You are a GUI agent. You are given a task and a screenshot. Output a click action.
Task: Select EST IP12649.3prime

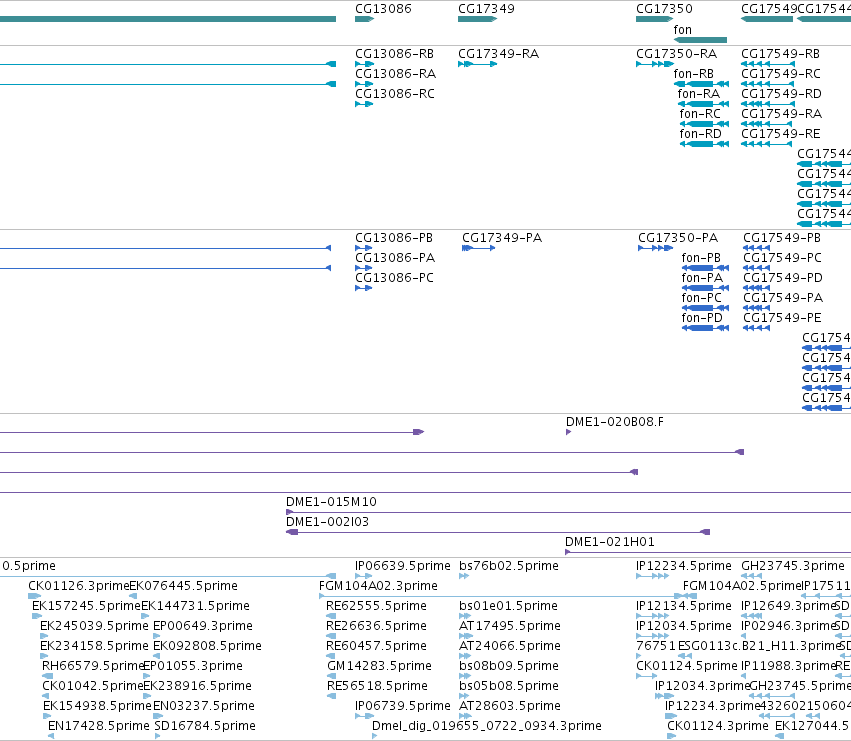click(x=788, y=606)
